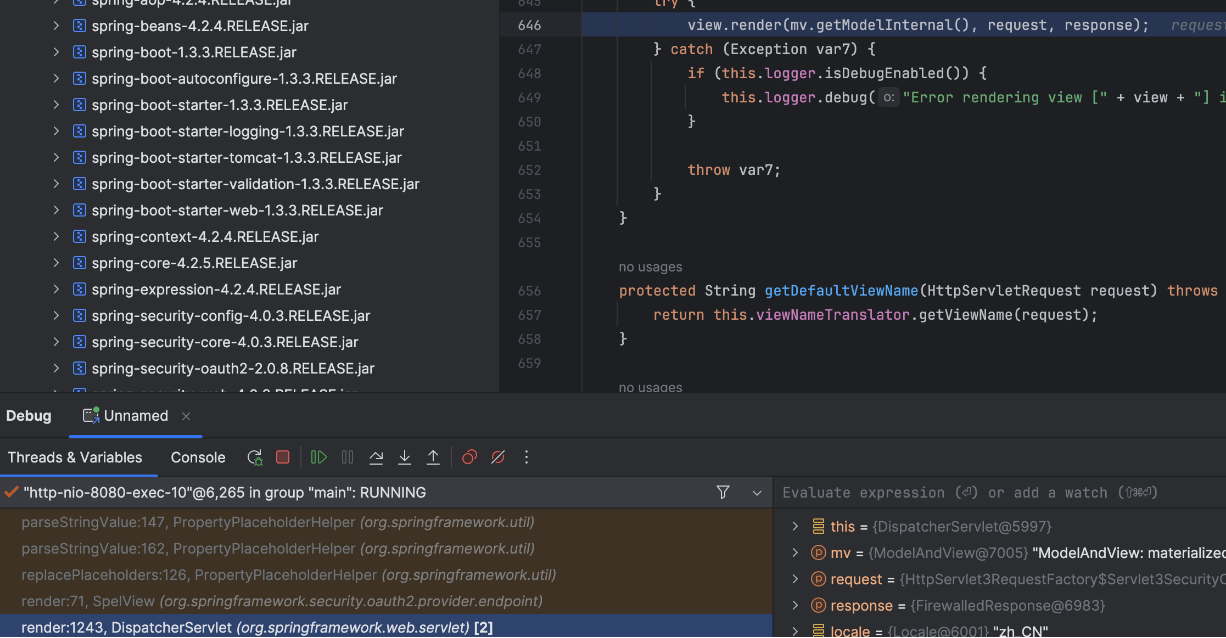Rerun the debug session
1226x638 pixels.
click(x=255, y=457)
